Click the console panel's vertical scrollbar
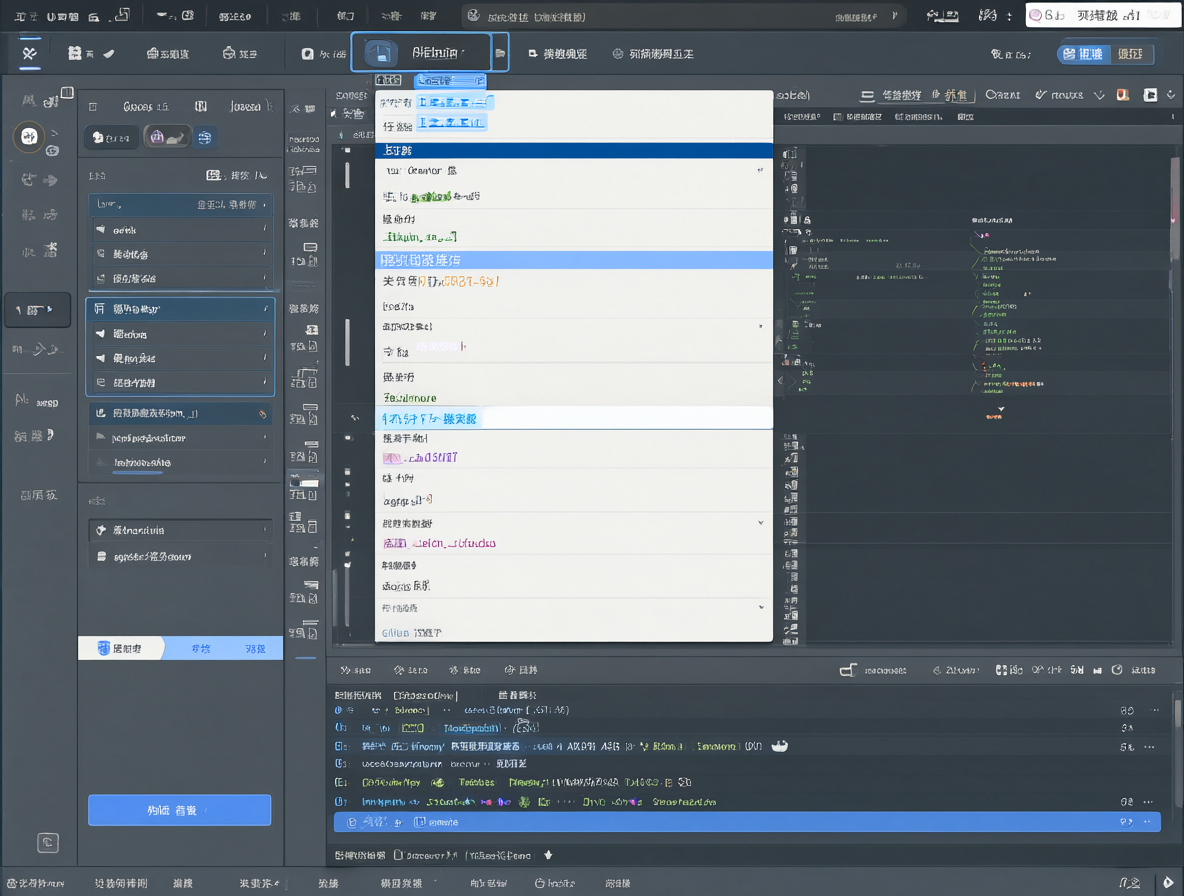 [1177, 713]
